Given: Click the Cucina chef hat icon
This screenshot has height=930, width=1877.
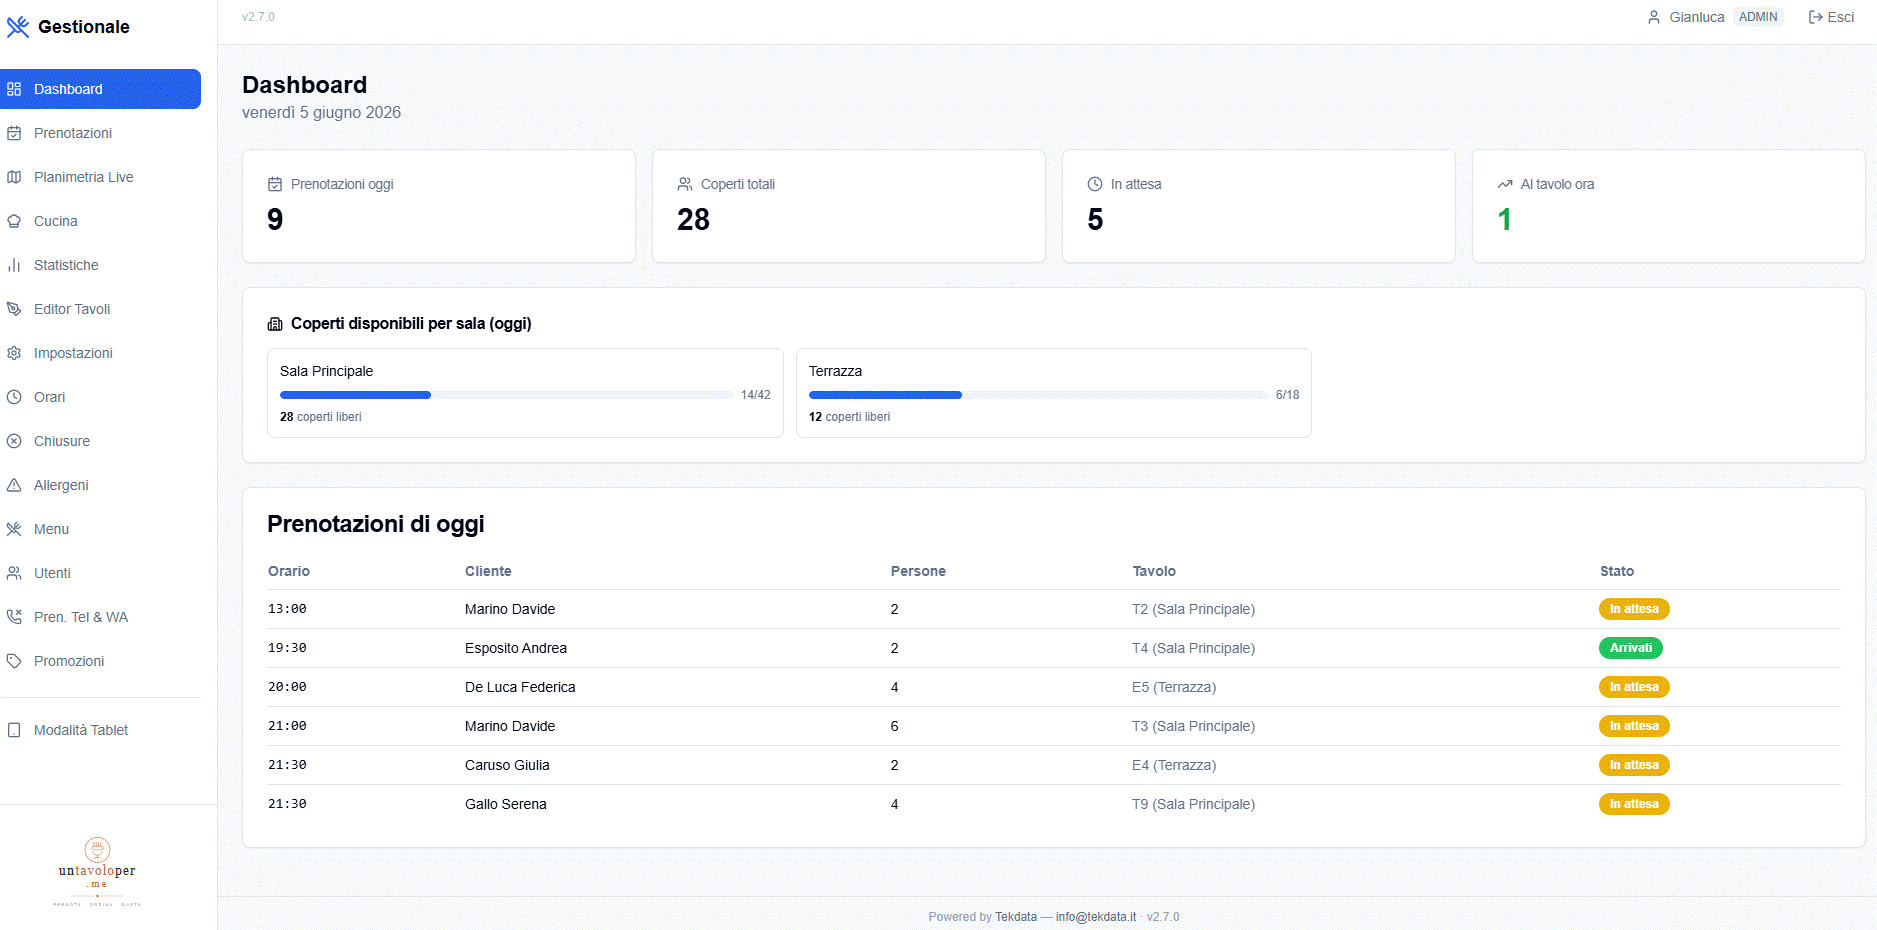Looking at the screenshot, I should [x=14, y=221].
